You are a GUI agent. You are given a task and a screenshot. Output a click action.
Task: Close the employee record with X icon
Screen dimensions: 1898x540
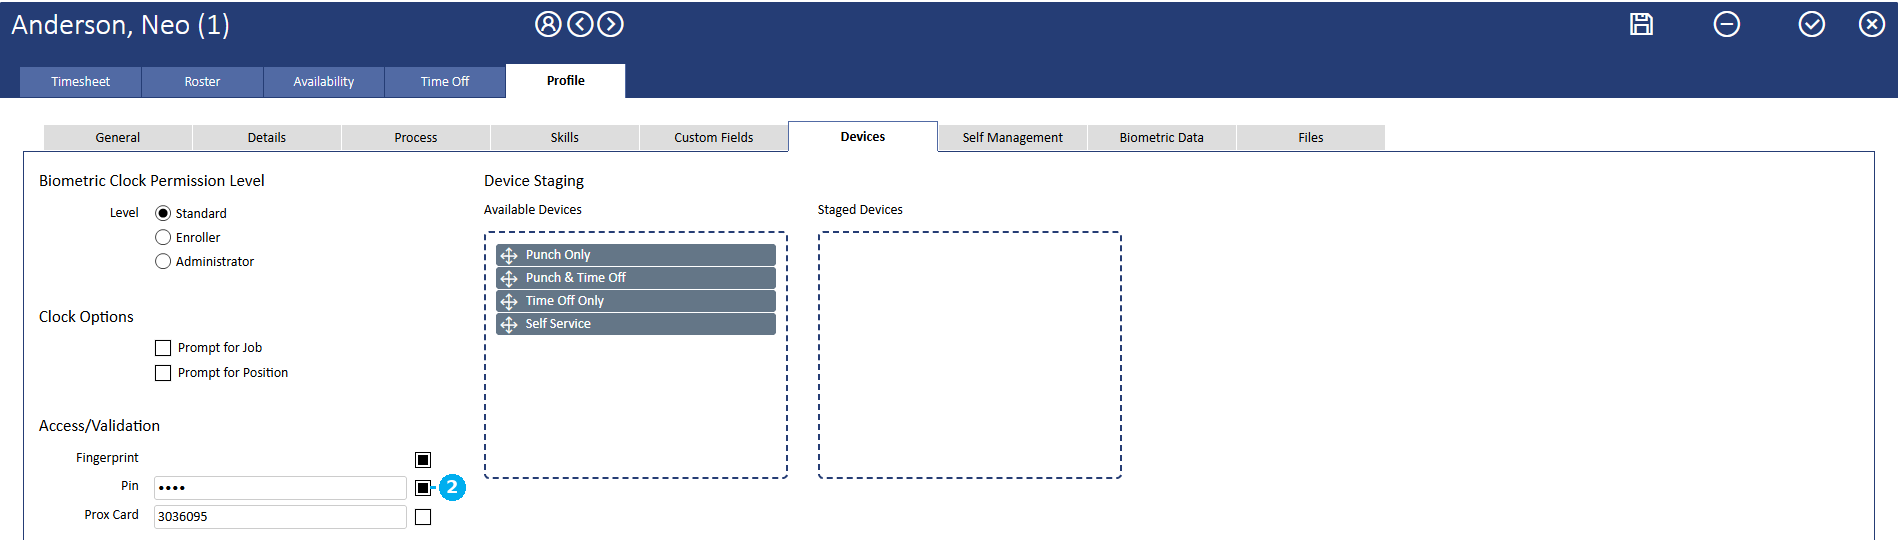click(x=1871, y=24)
